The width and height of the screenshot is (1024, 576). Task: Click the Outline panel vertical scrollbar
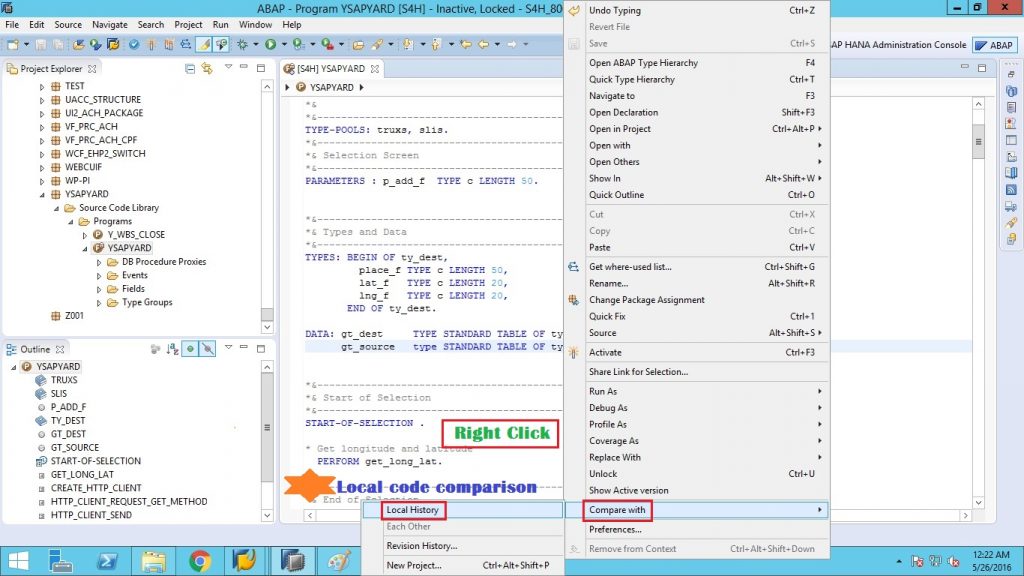[267, 441]
